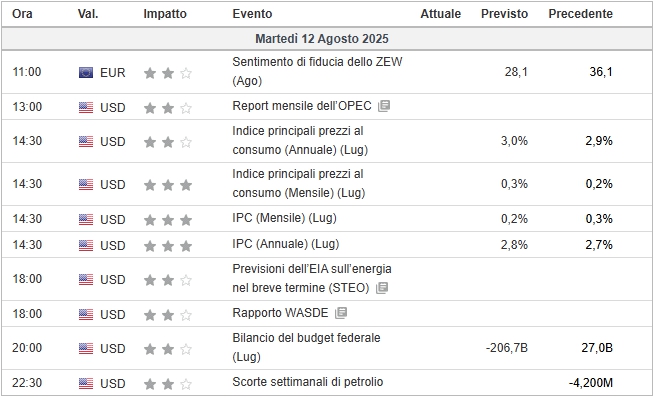Open the IPC (Annuale) (Lug) event
Viewport: 656px width, 402px height.
coord(286,244)
